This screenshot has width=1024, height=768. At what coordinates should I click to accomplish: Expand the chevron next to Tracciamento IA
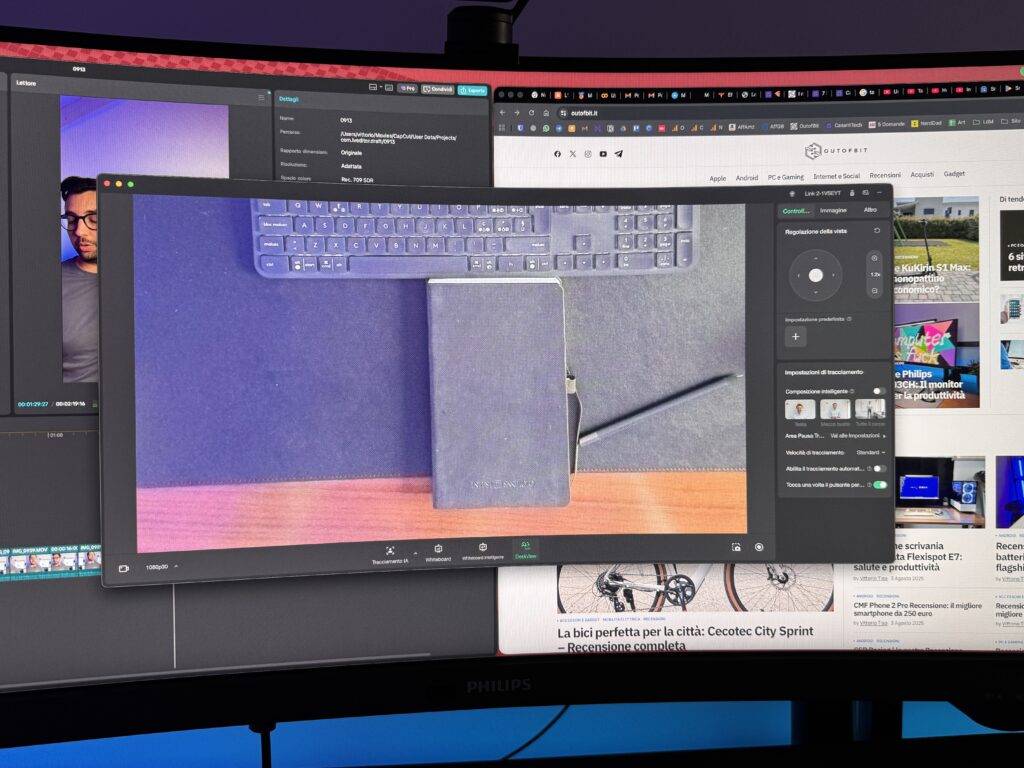[x=416, y=551]
